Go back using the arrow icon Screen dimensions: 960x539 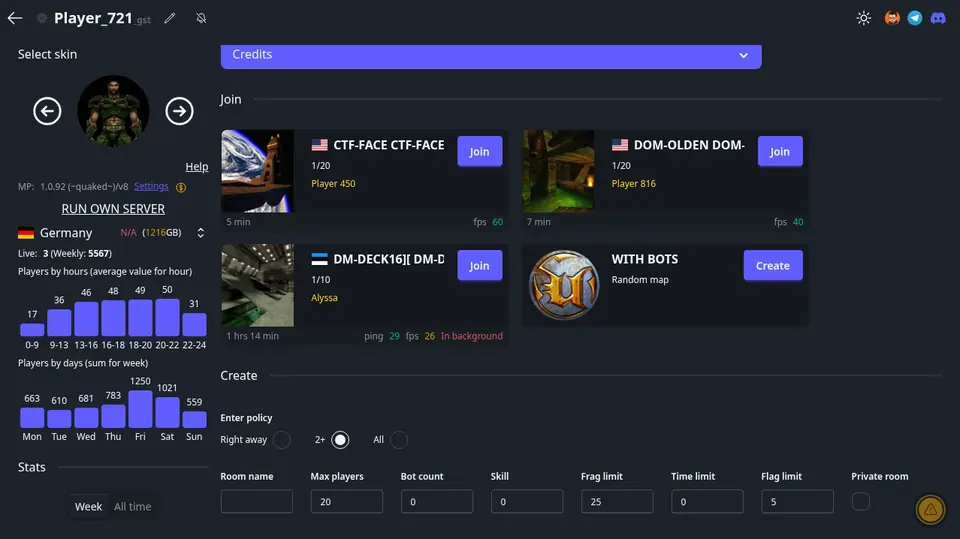click(15, 18)
